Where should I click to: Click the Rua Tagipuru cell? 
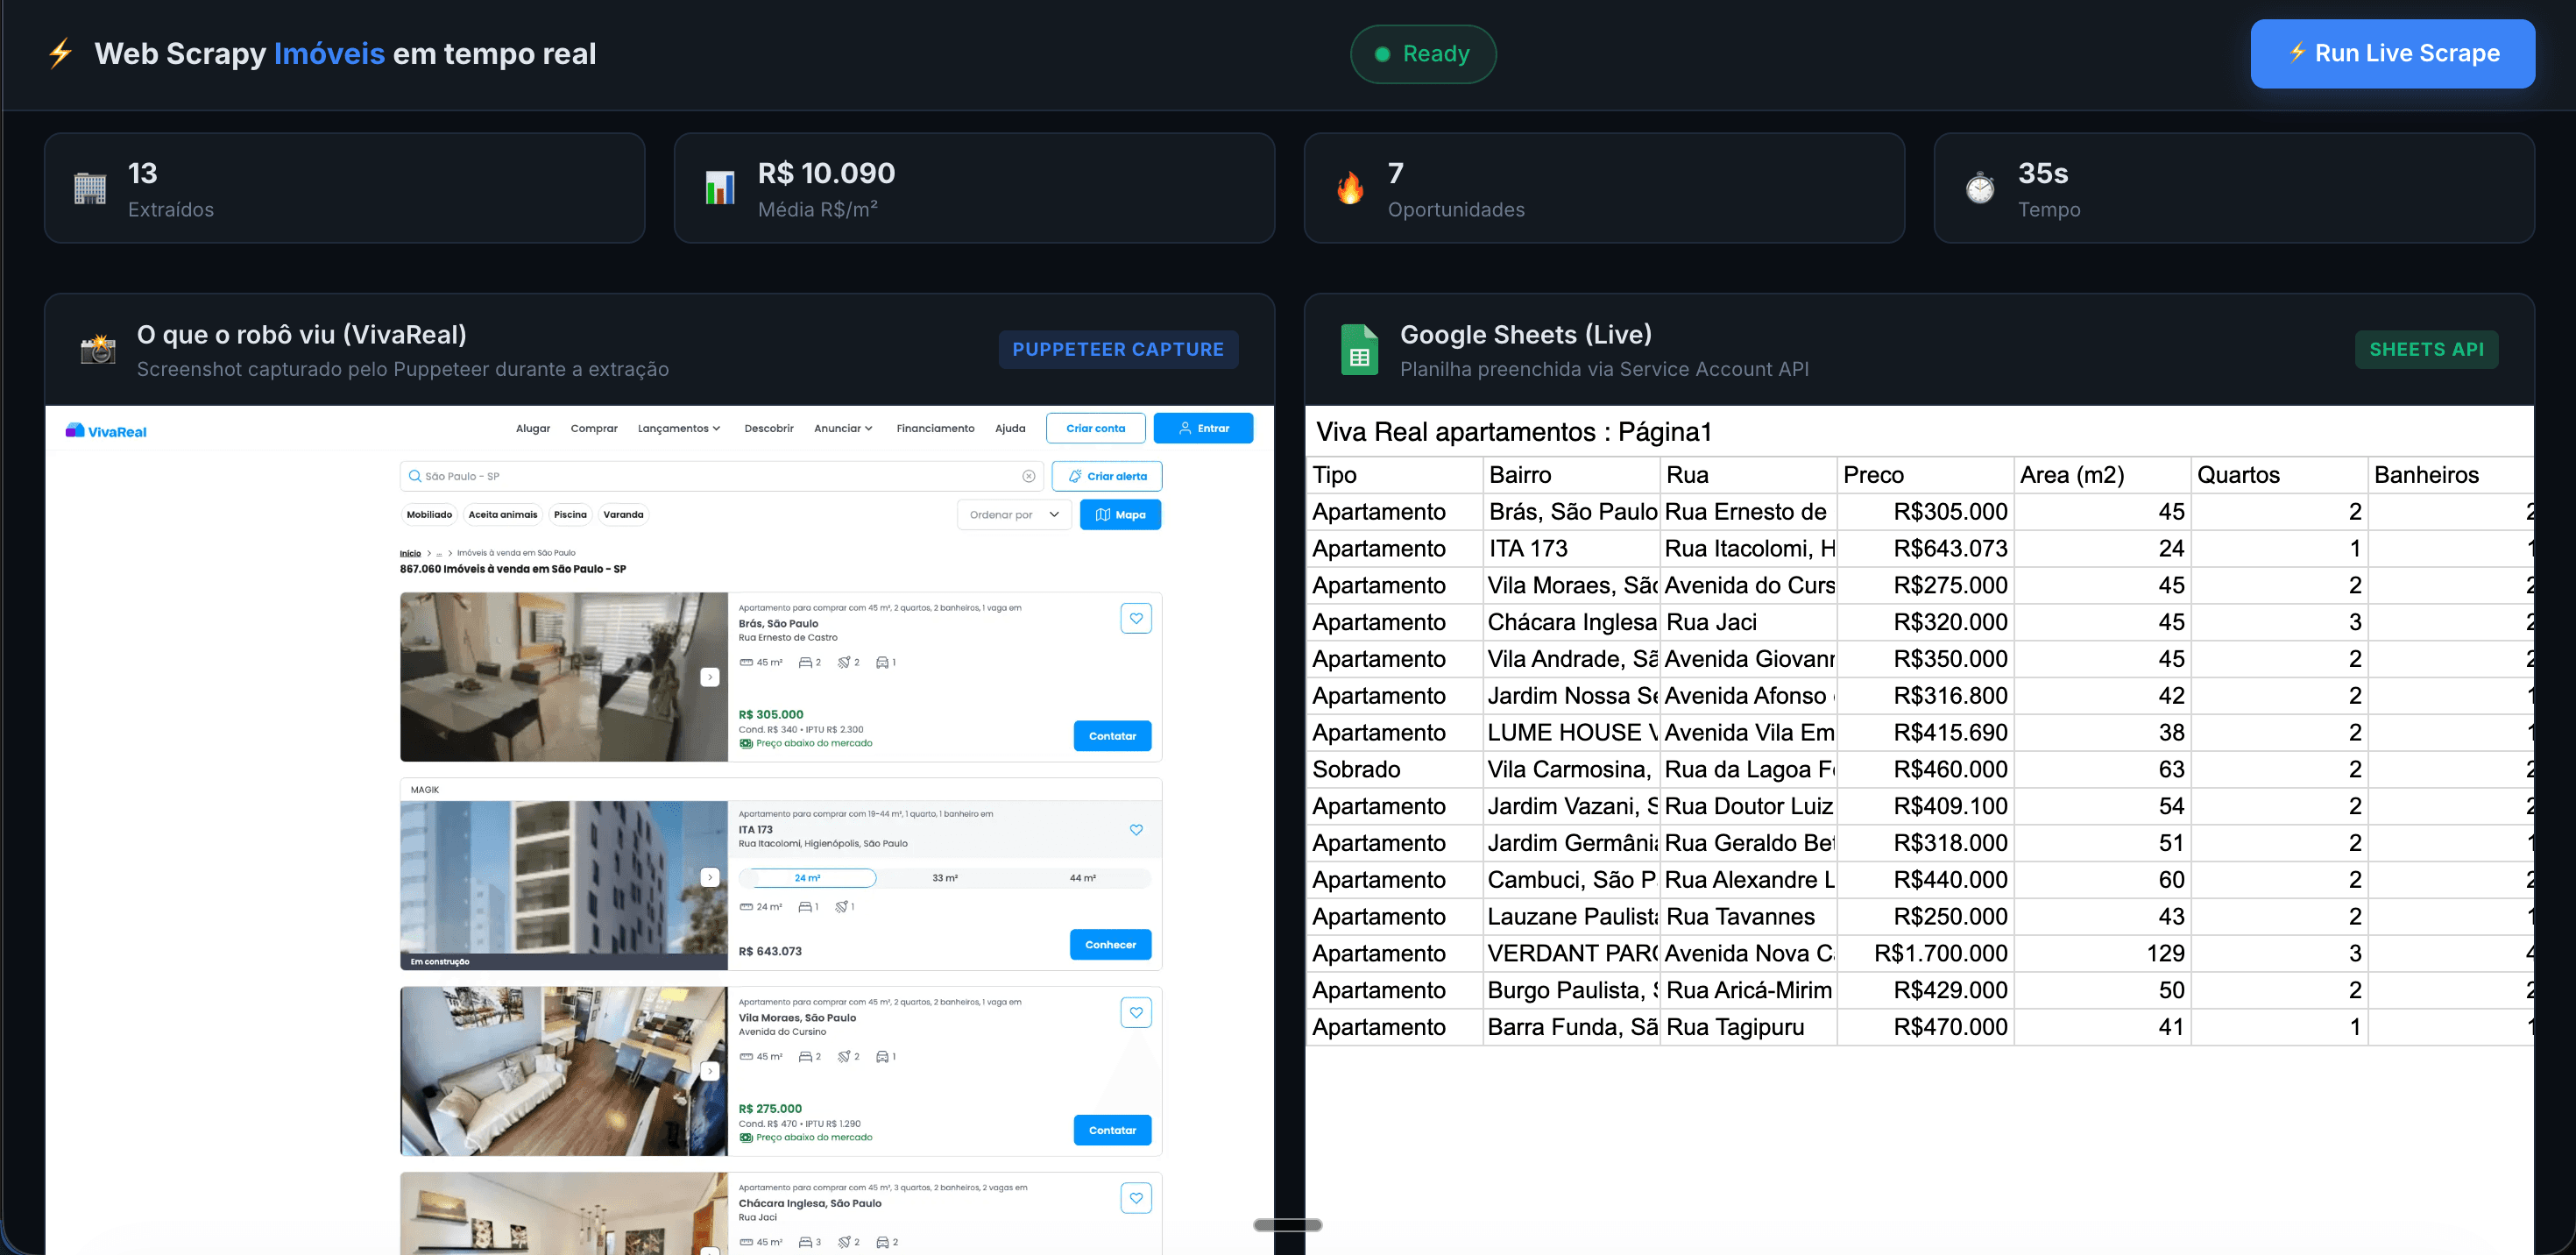click(x=1748, y=1027)
